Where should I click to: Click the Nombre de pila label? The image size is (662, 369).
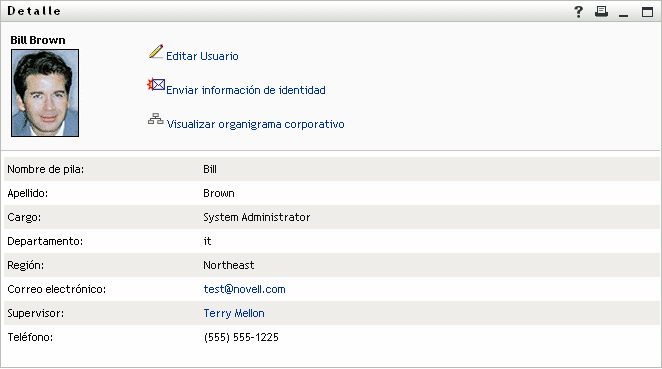46,169
